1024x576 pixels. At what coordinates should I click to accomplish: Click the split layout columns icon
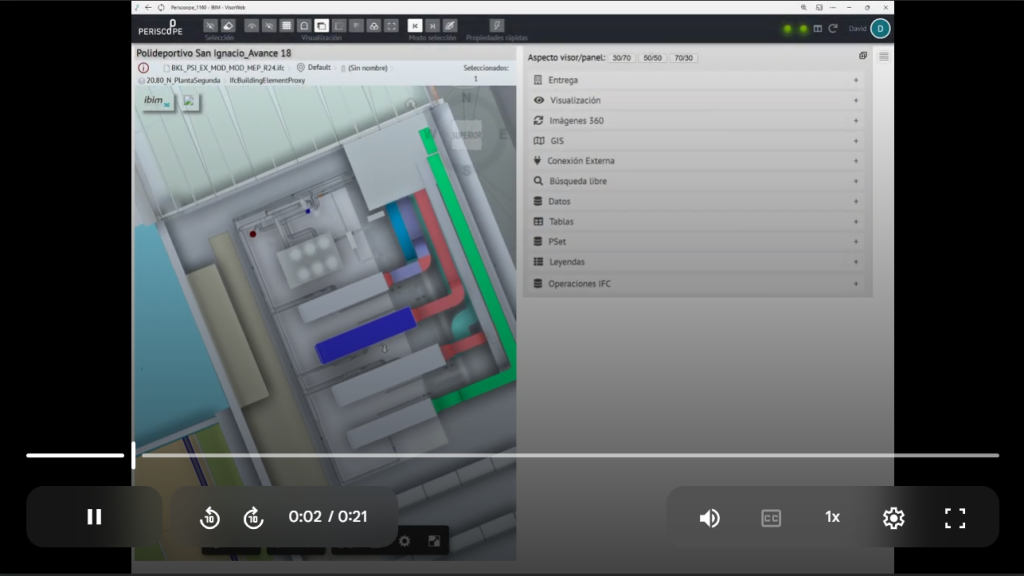817,29
